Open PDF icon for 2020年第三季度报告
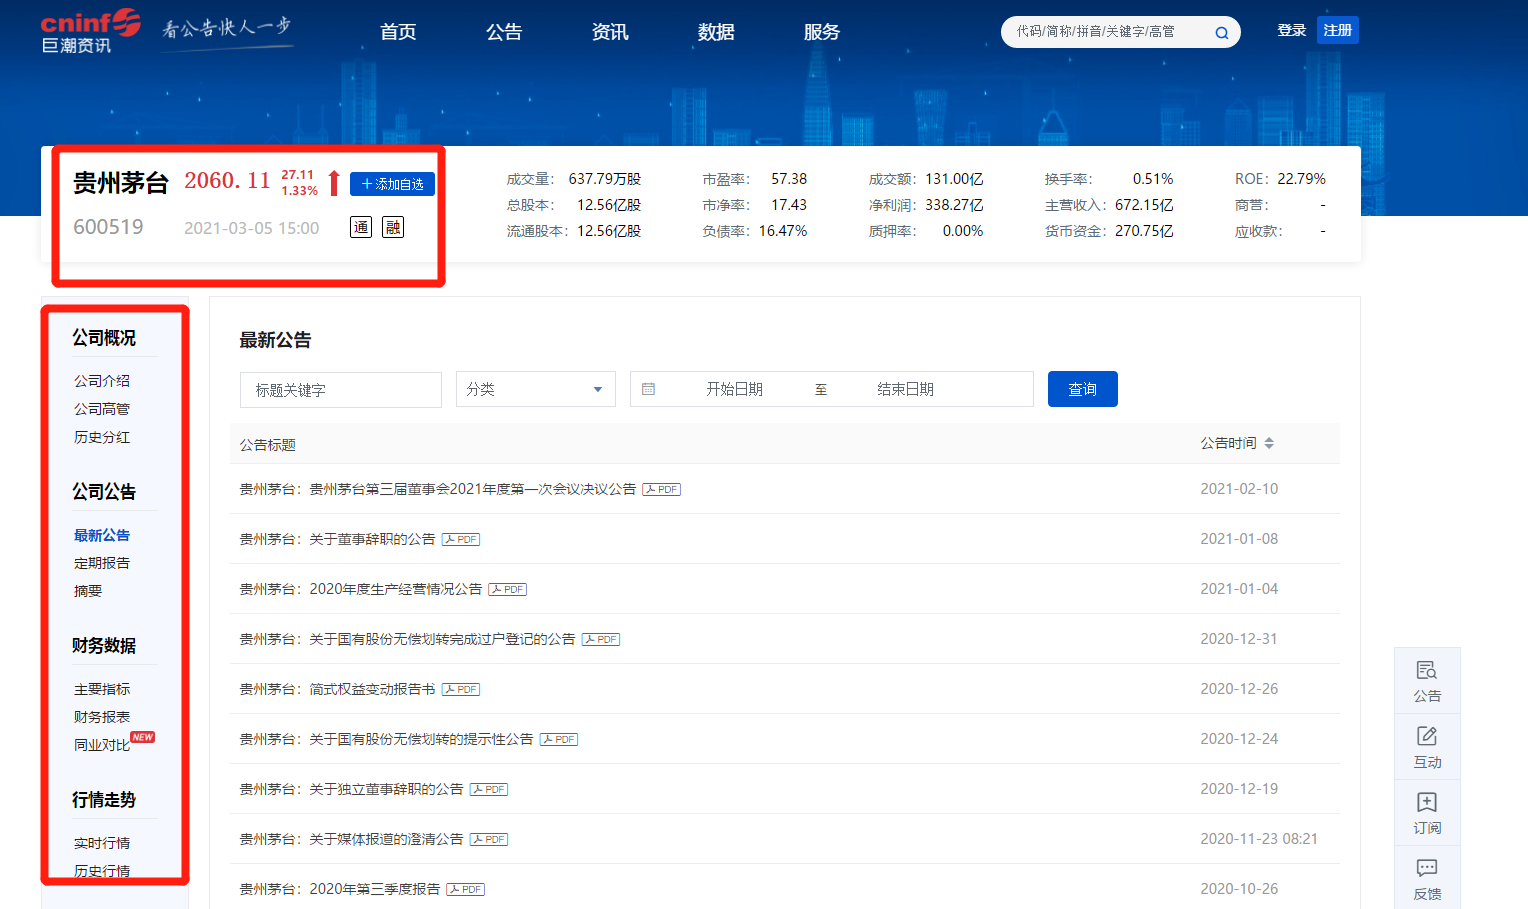This screenshot has width=1528, height=909. (465, 889)
